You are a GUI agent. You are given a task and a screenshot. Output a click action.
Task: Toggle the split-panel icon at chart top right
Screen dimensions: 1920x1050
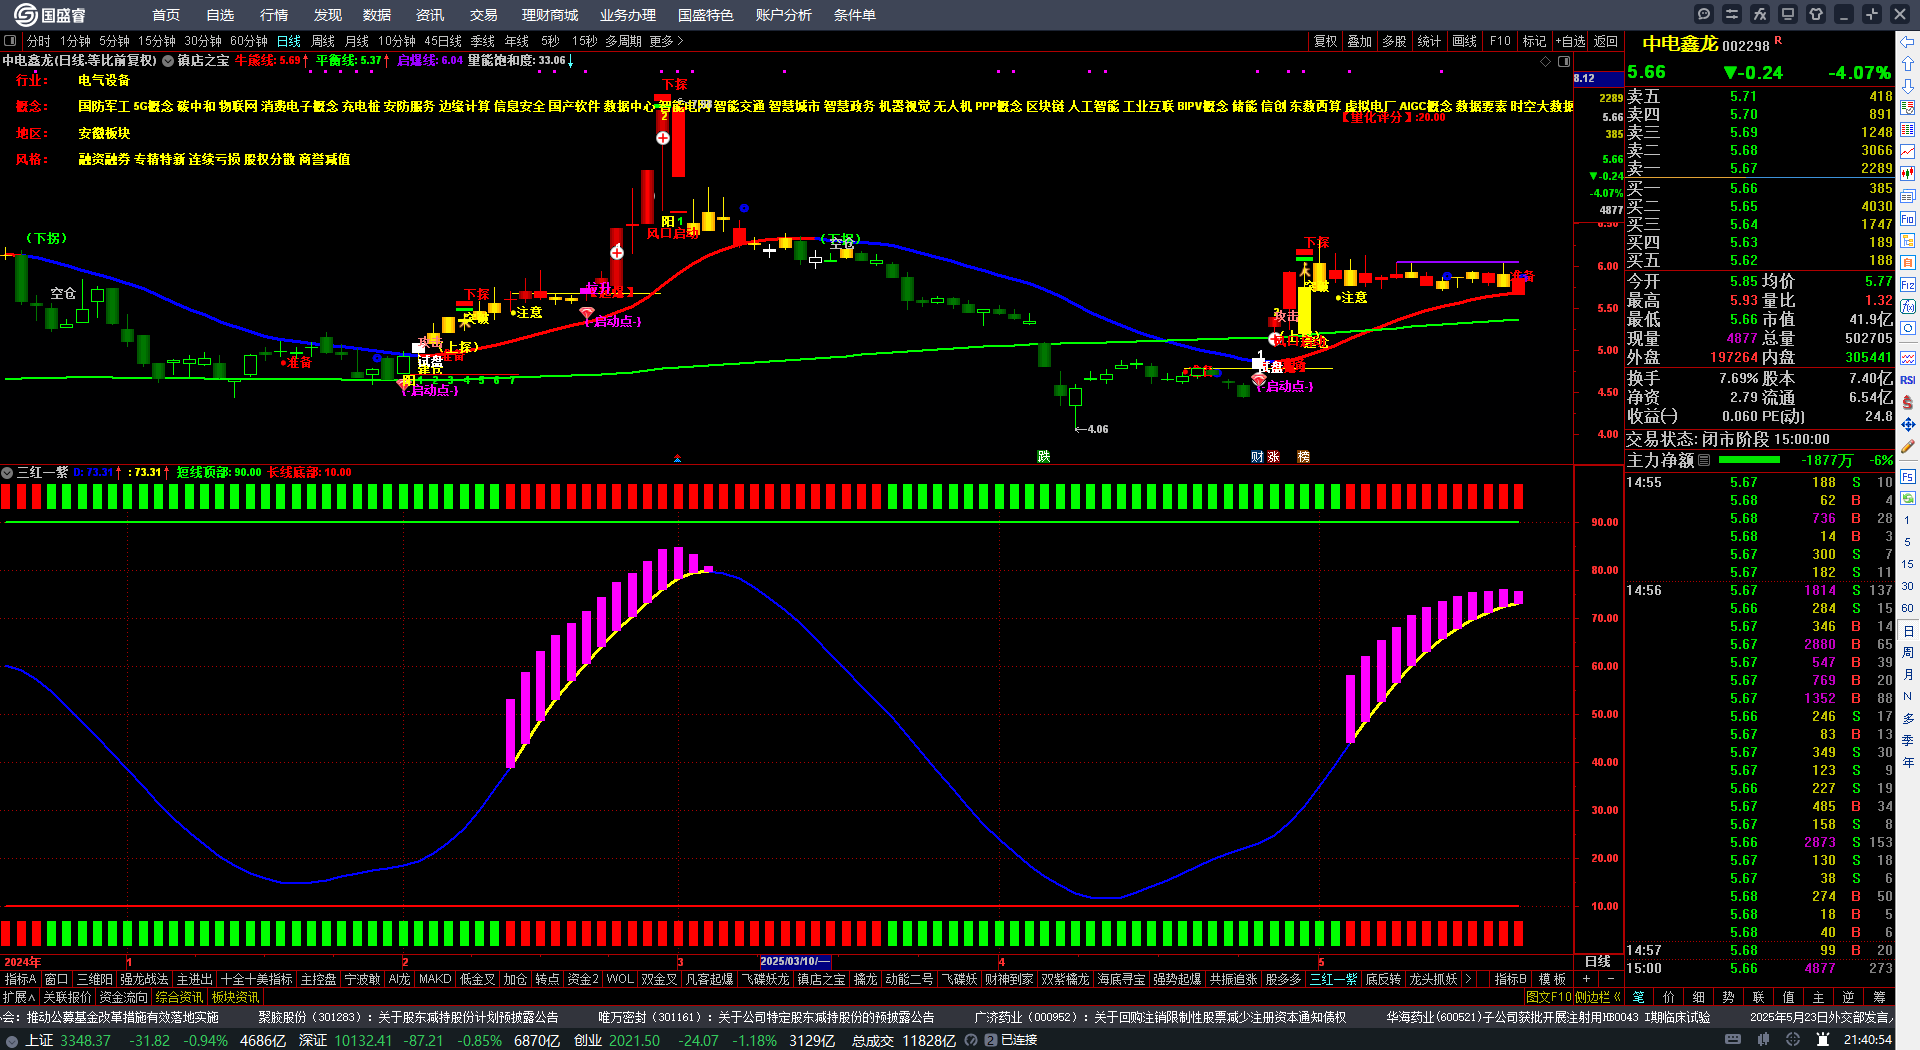click(x=1564, y=61)
